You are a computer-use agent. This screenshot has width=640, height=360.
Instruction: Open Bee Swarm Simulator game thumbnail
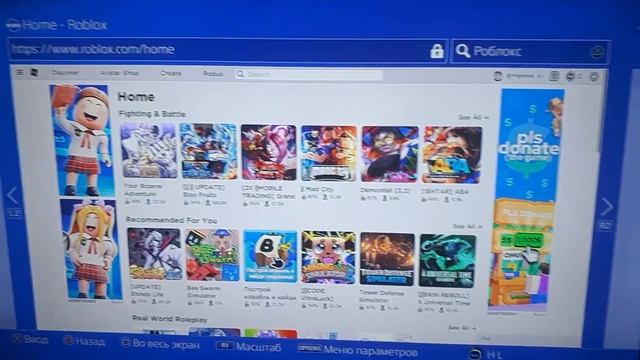tap(213, 255)
